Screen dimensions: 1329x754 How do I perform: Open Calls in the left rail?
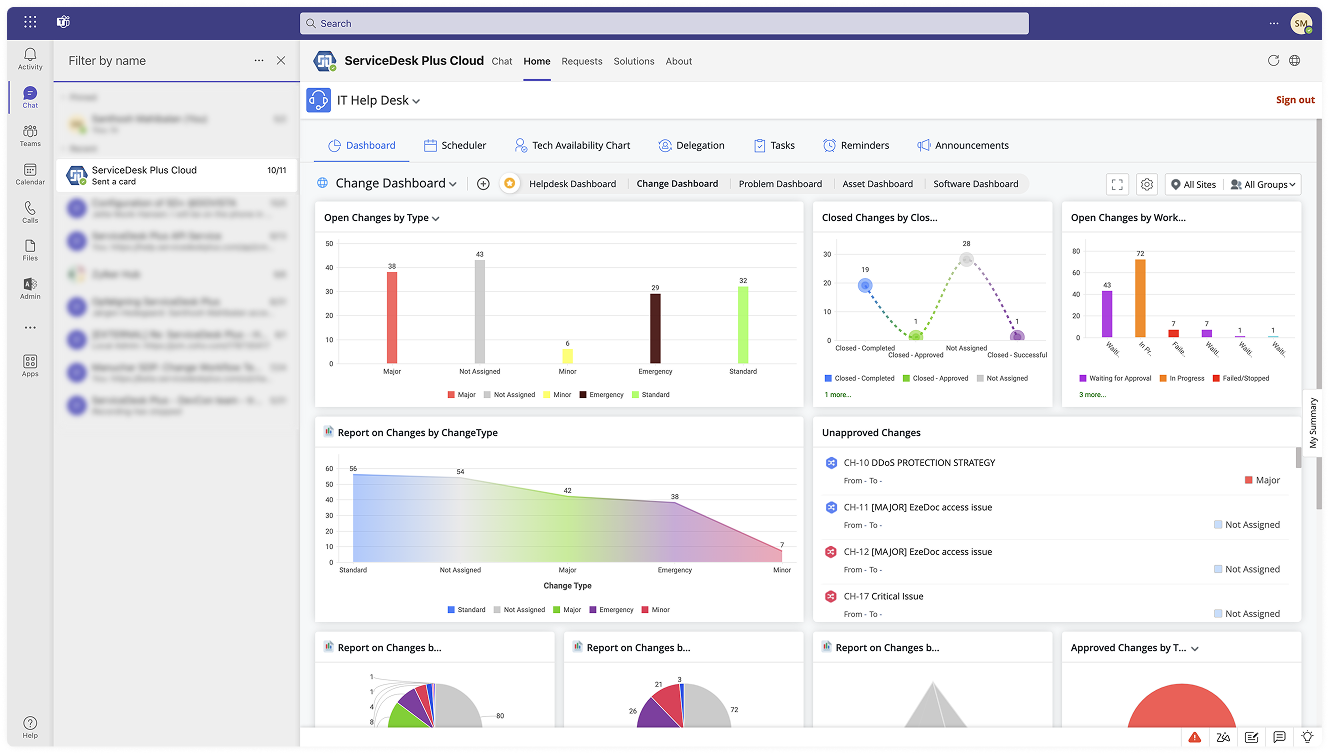pos(30,212)
